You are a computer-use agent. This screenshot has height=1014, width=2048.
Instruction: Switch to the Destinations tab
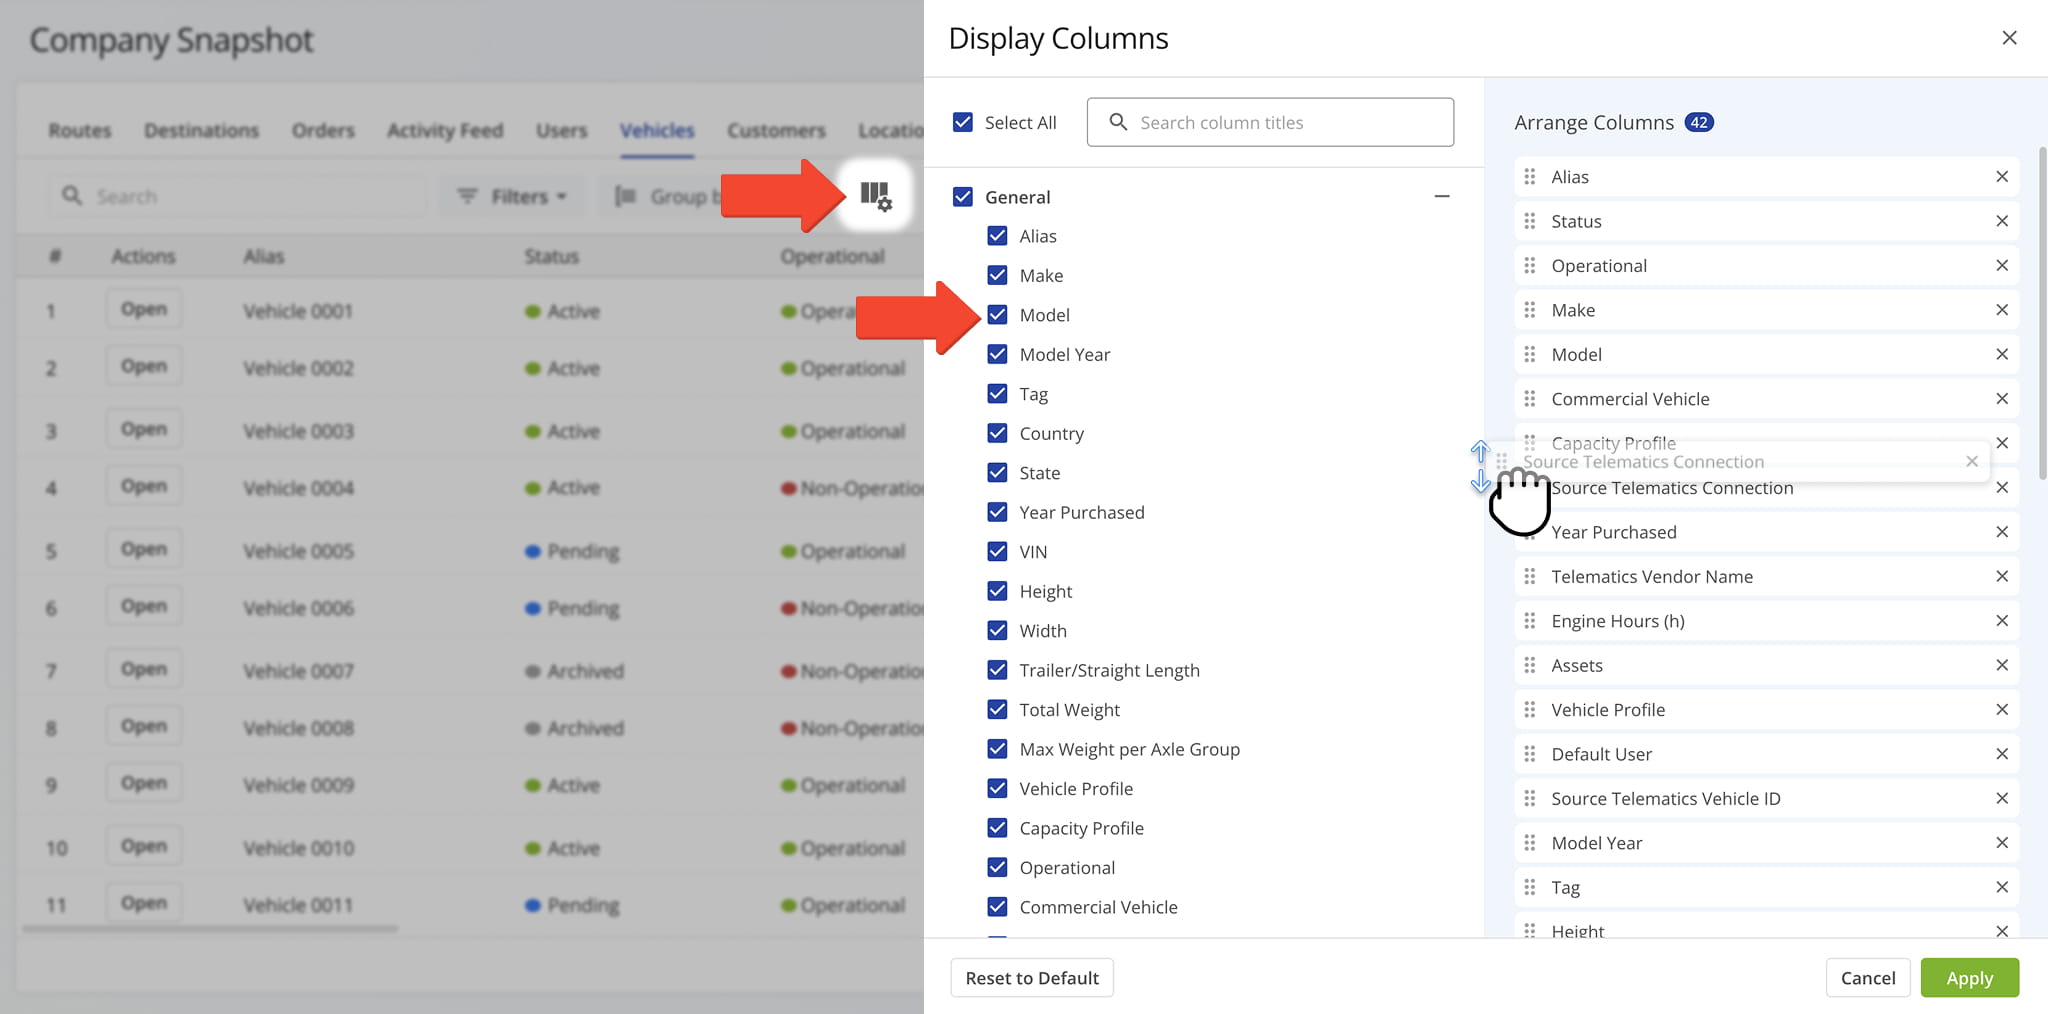point(201,131)
